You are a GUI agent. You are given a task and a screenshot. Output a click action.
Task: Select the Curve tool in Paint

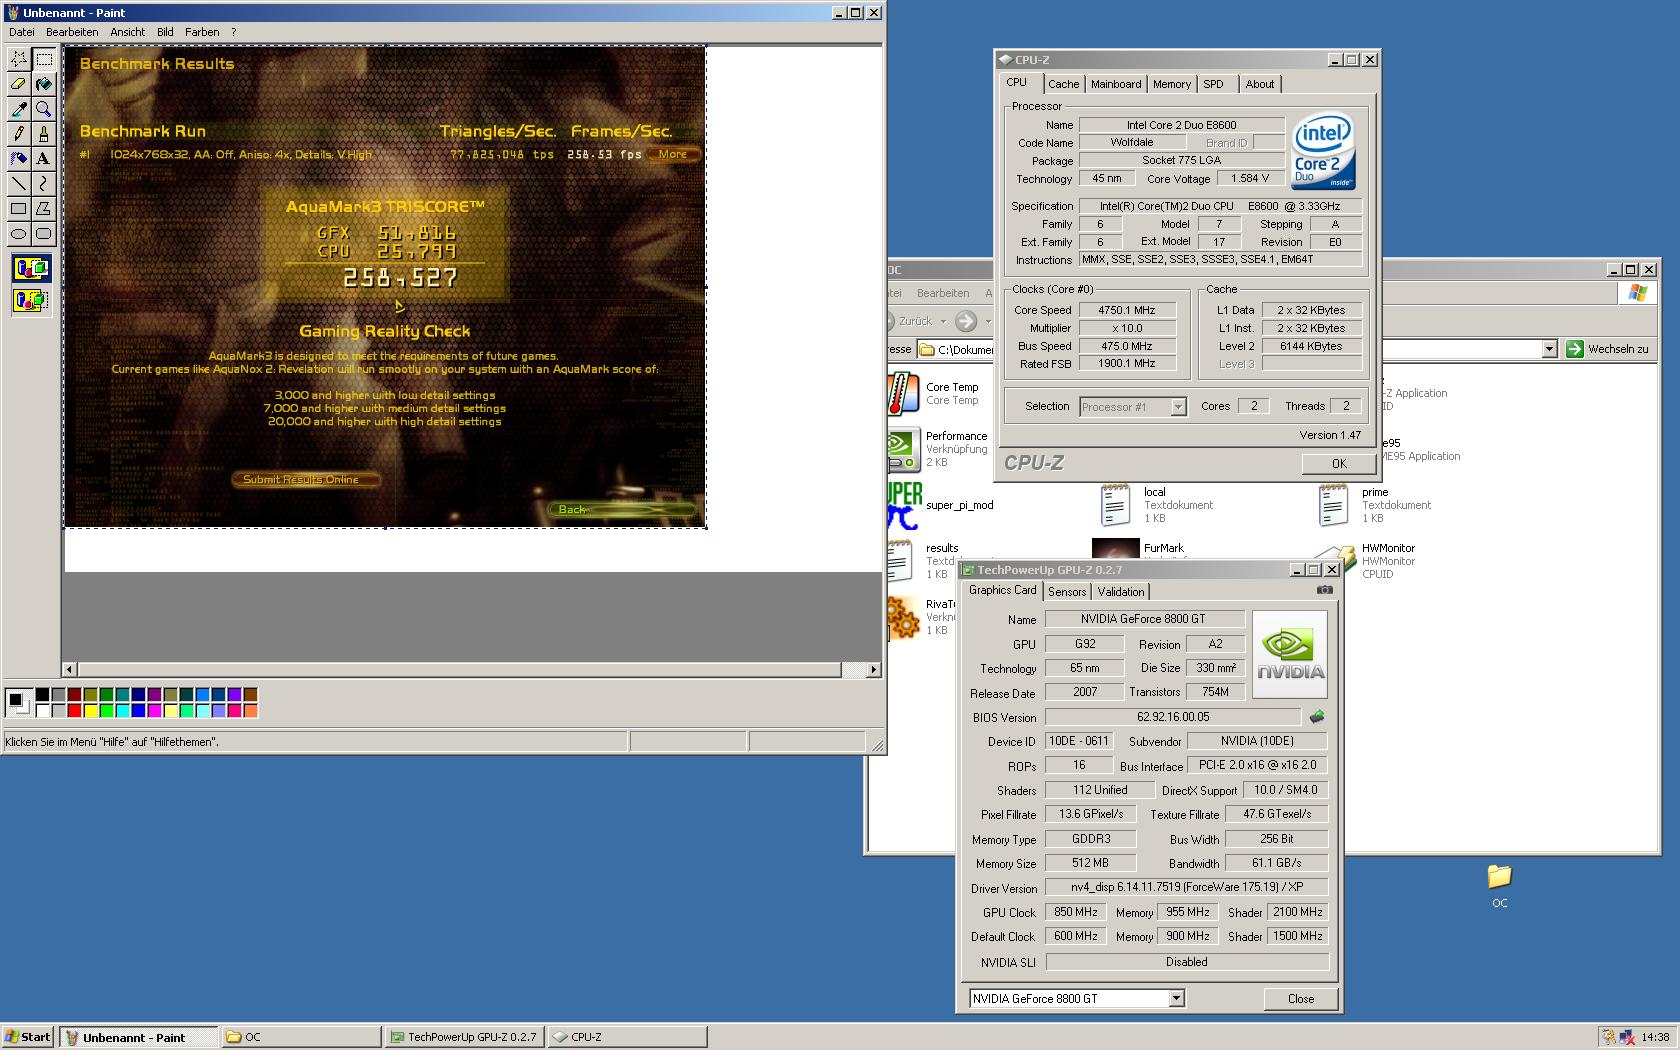click(x=43, y=184)
